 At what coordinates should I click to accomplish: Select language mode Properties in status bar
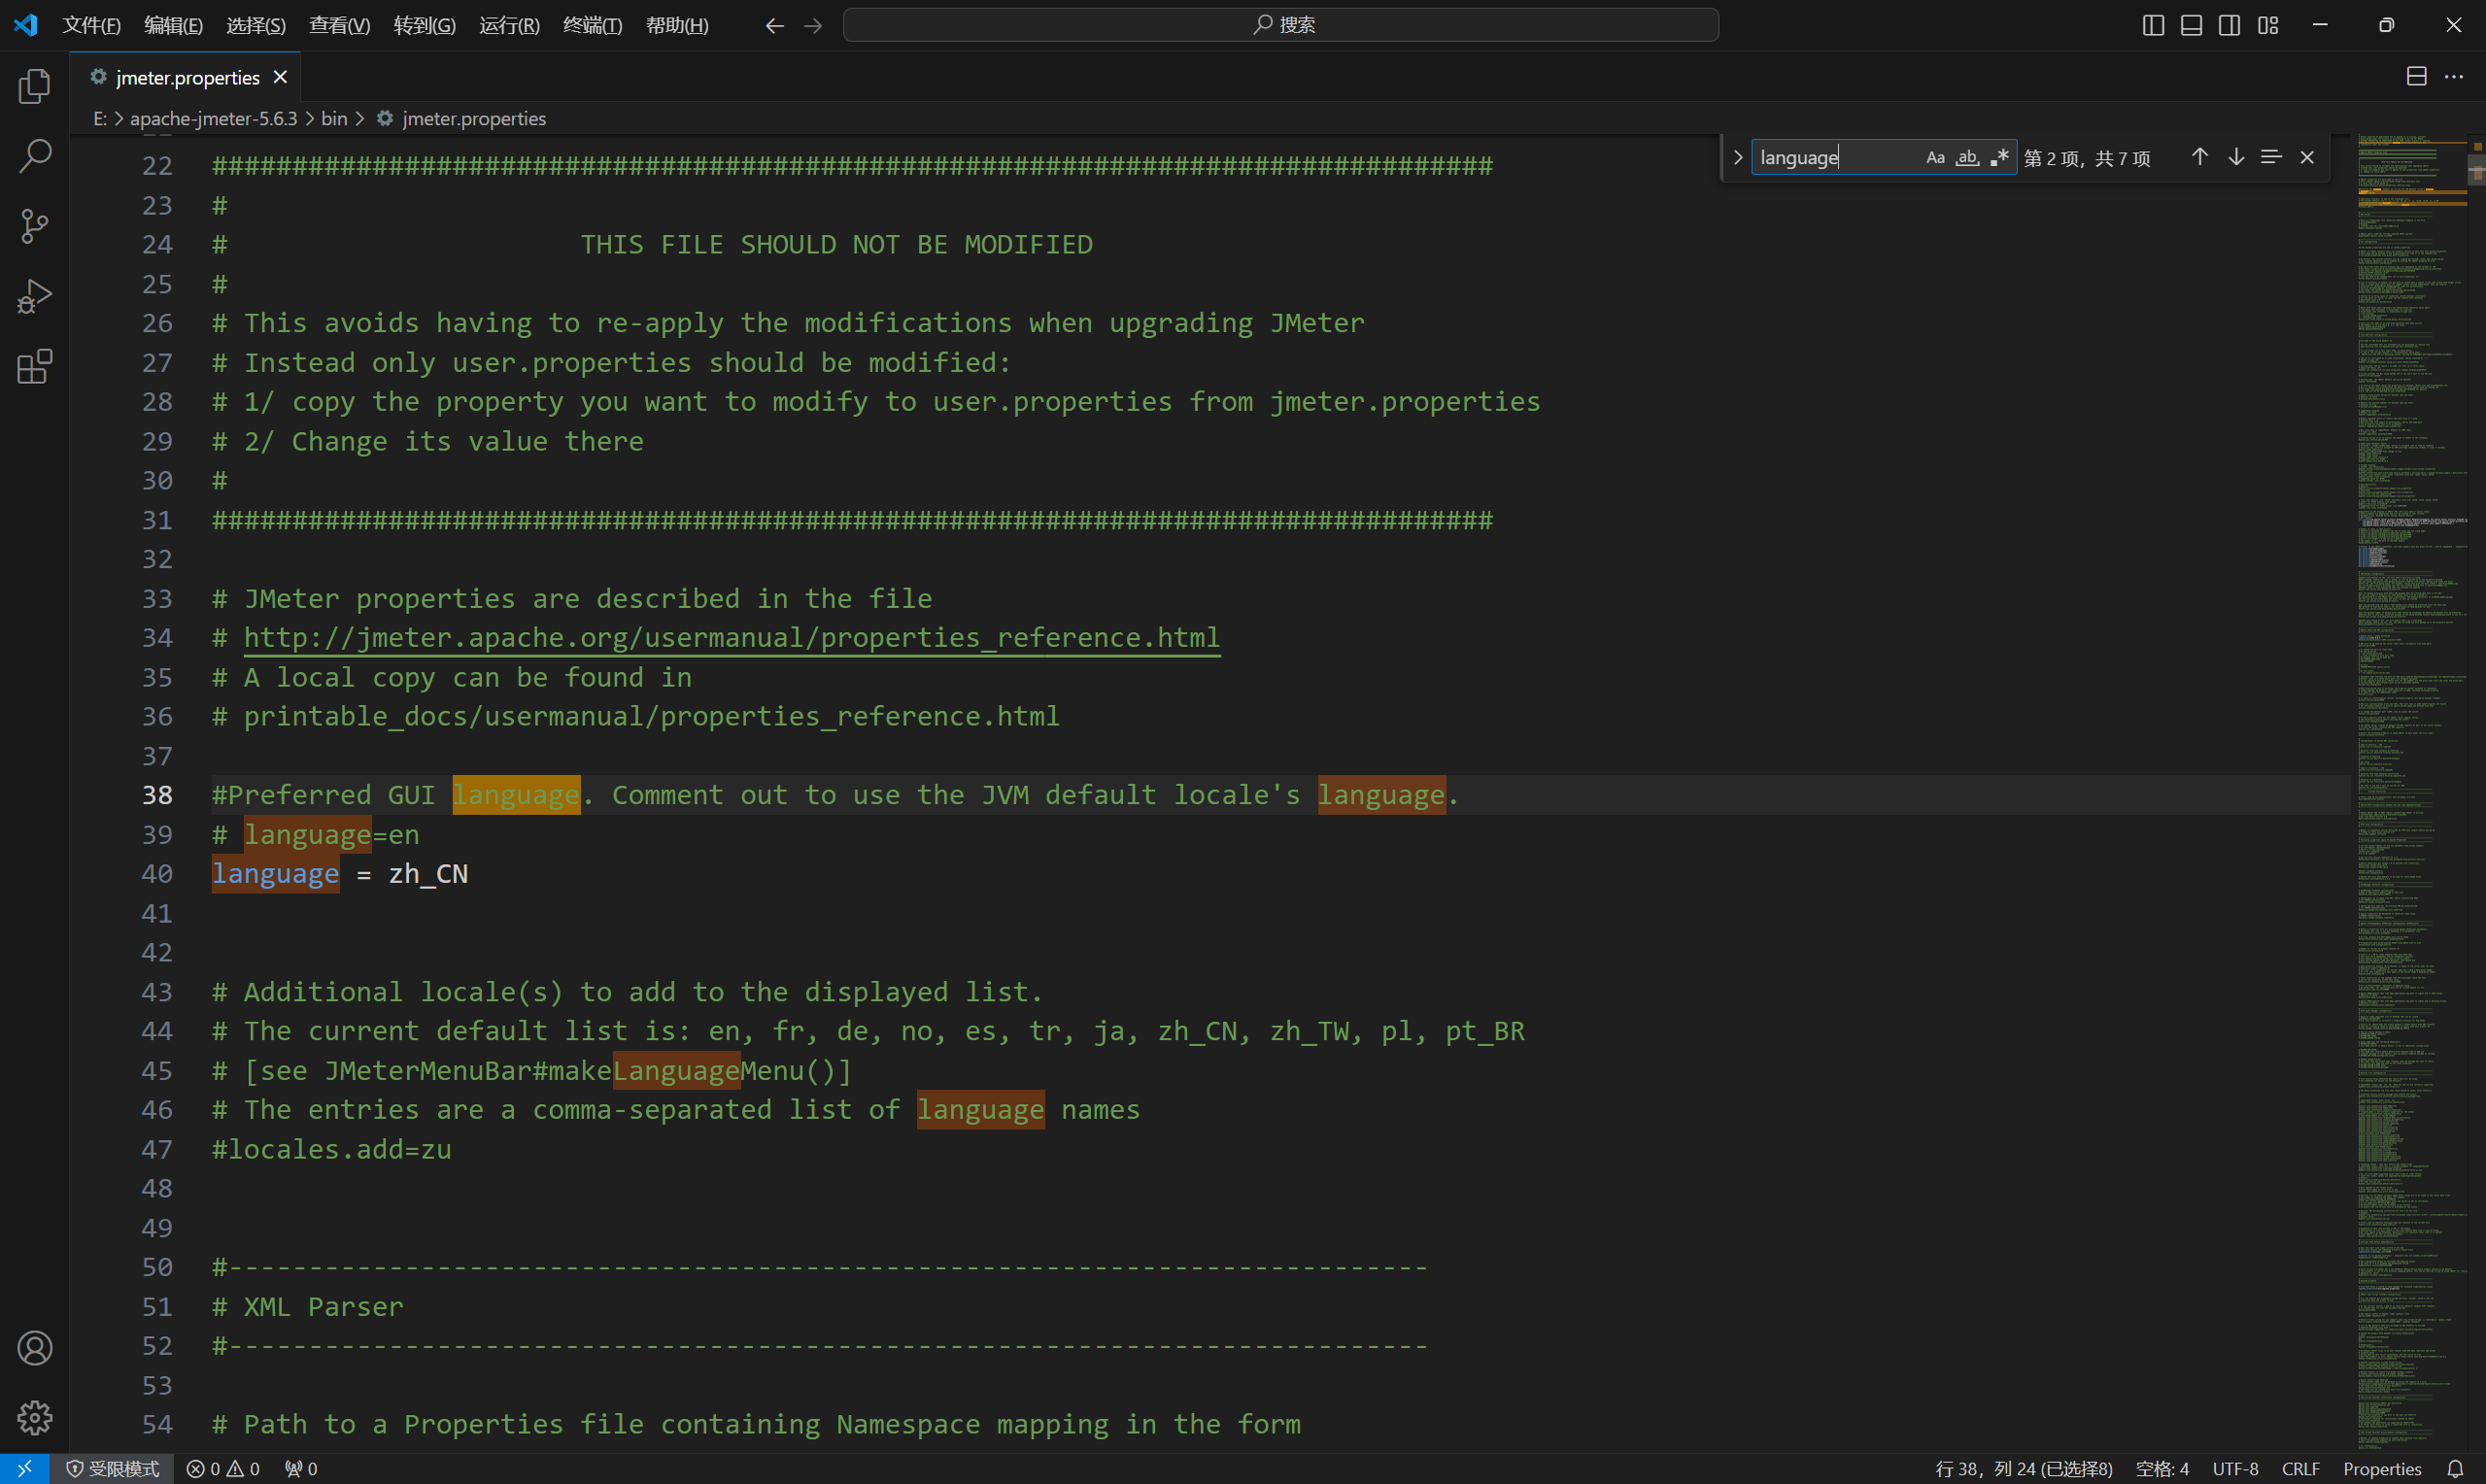pos(2382,1468)
